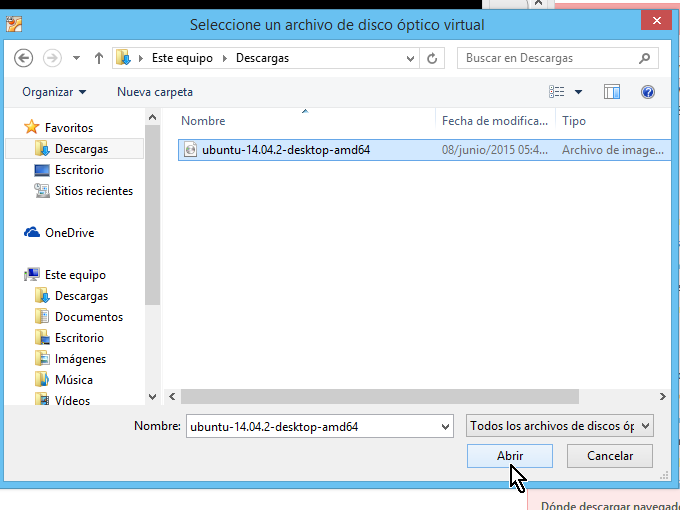Open the address bar history dropdown
Image resolution: width=680 pixels, height=510 pixels.
410,58
